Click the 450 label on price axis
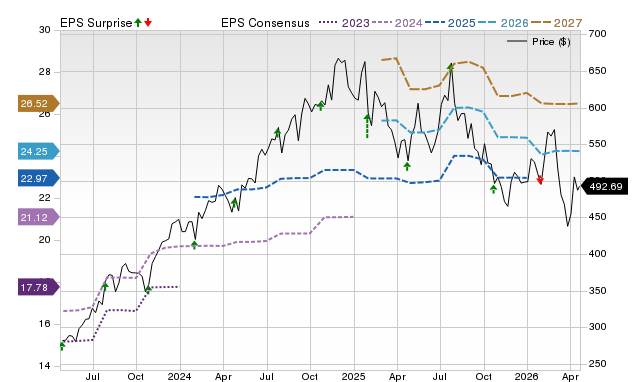Image resolution: width=640 pixels, height=382 pixels. [597, 217]
